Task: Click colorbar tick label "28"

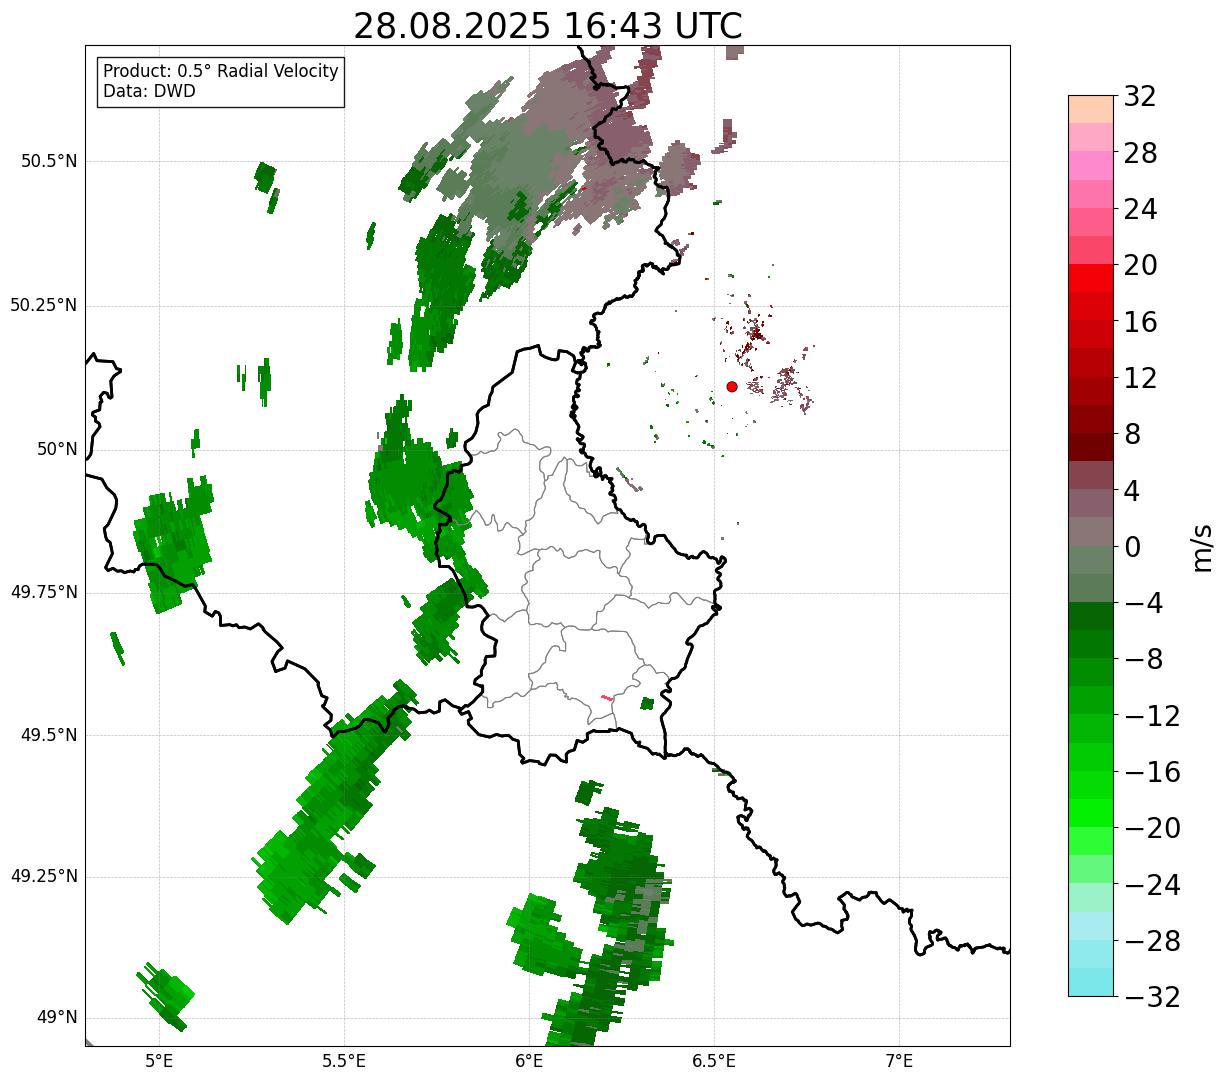Action: click(x=1140, y=154)
